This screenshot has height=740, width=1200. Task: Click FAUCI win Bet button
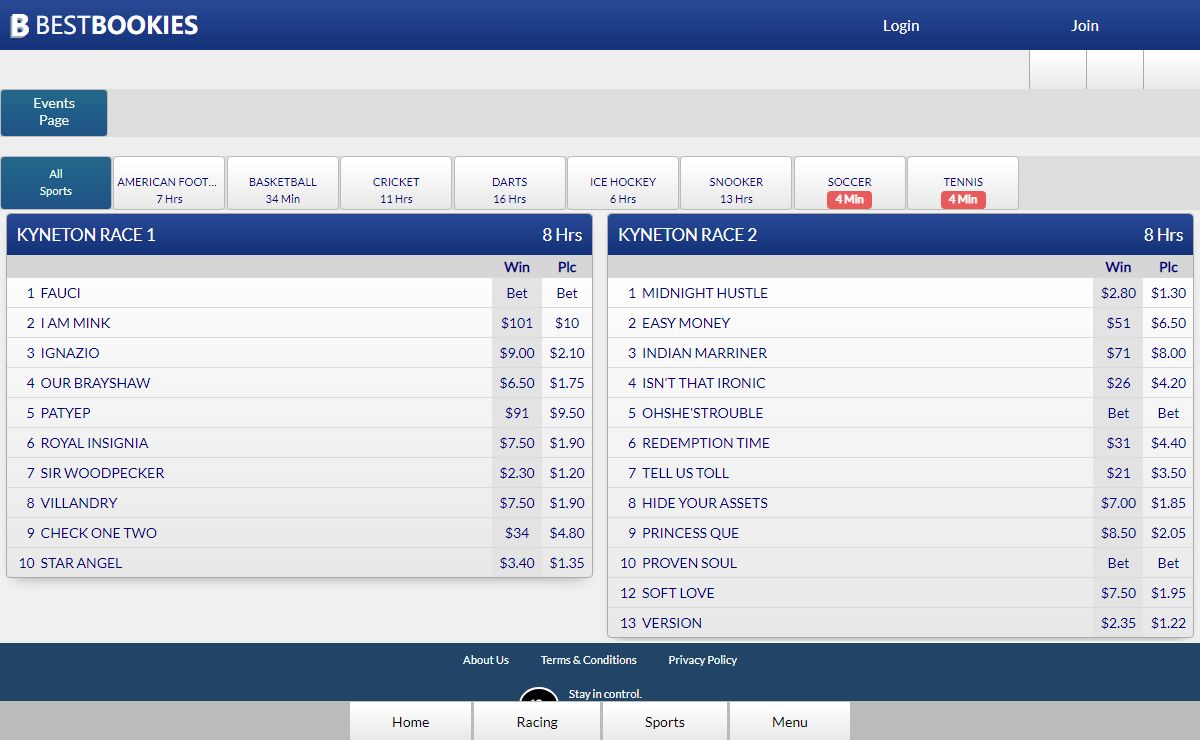point(517,293)
